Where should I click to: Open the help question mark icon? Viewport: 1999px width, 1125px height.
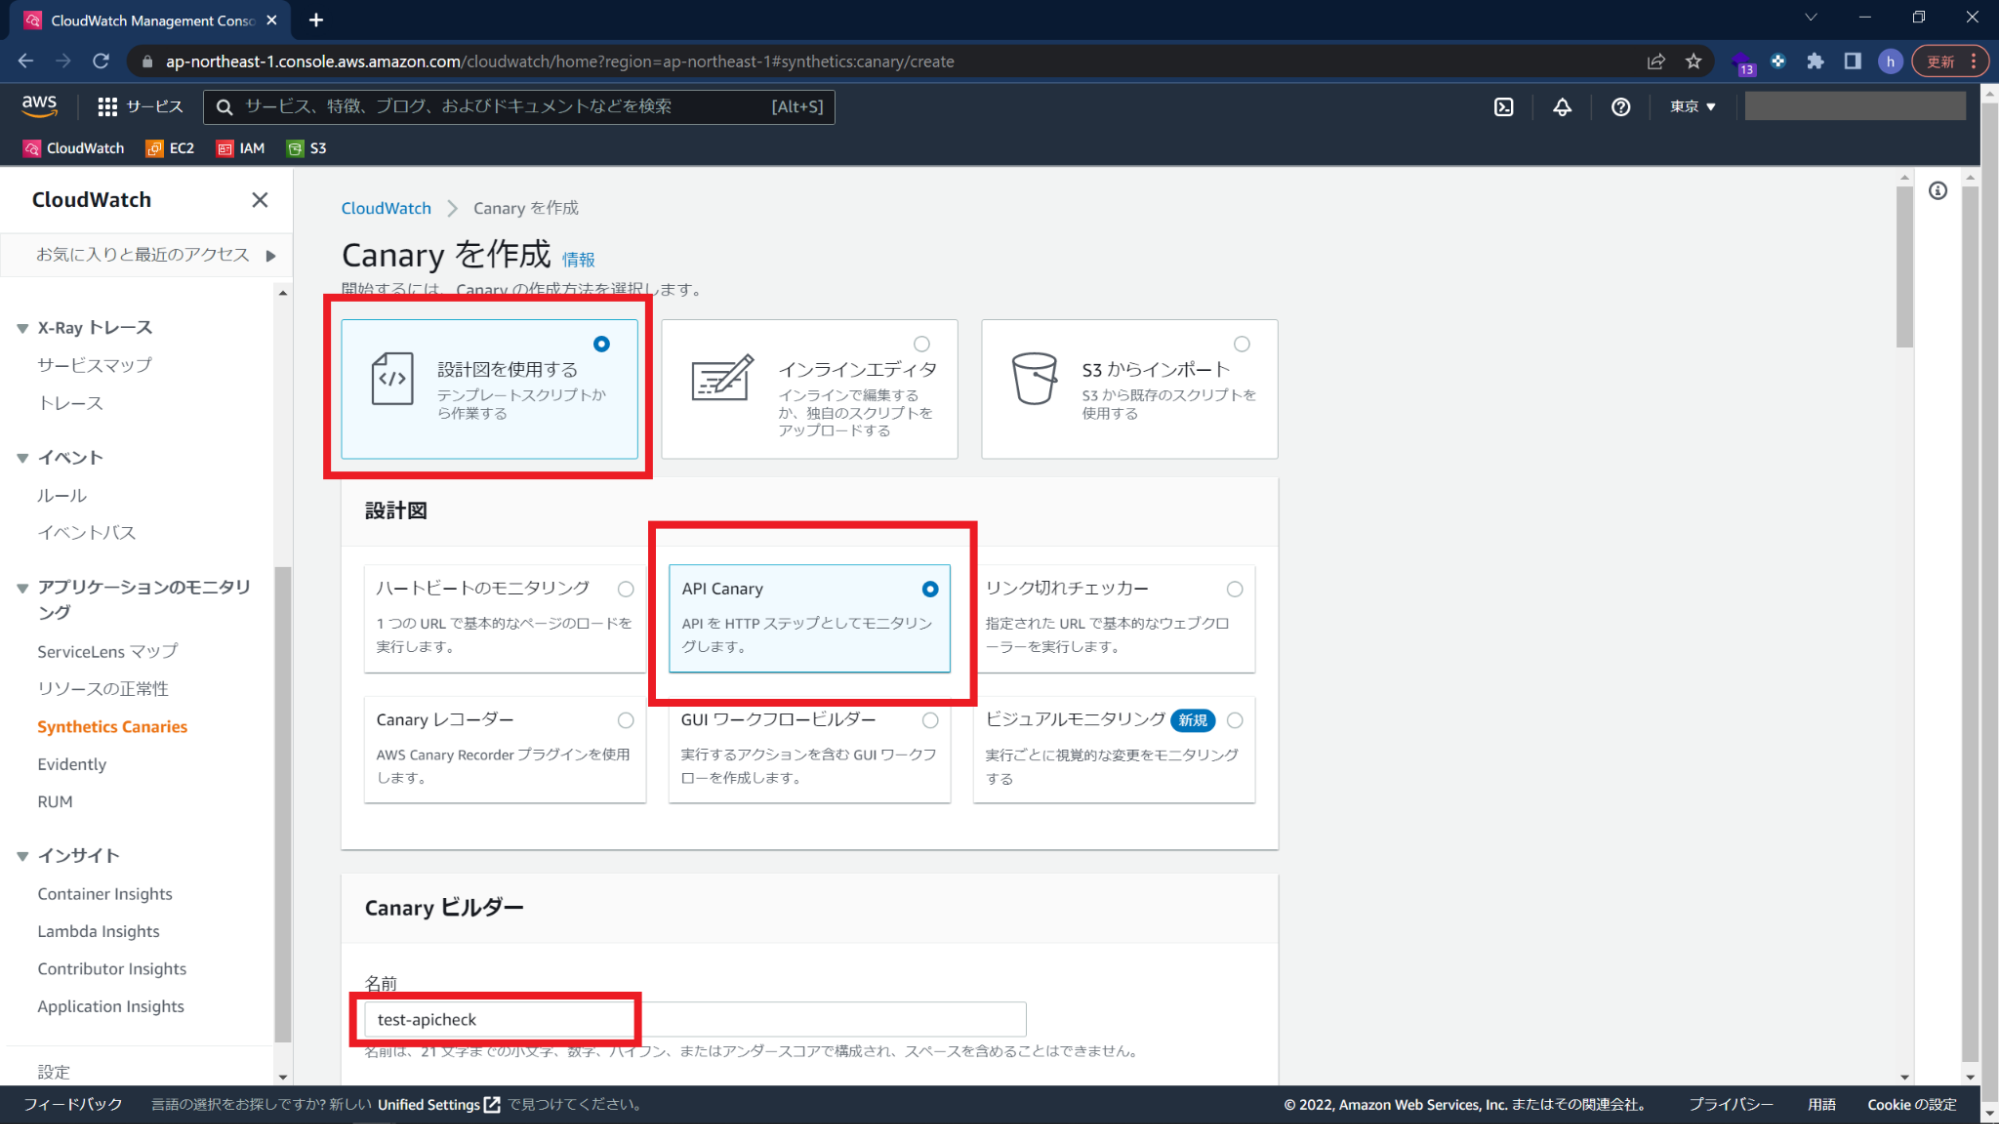1620,107
